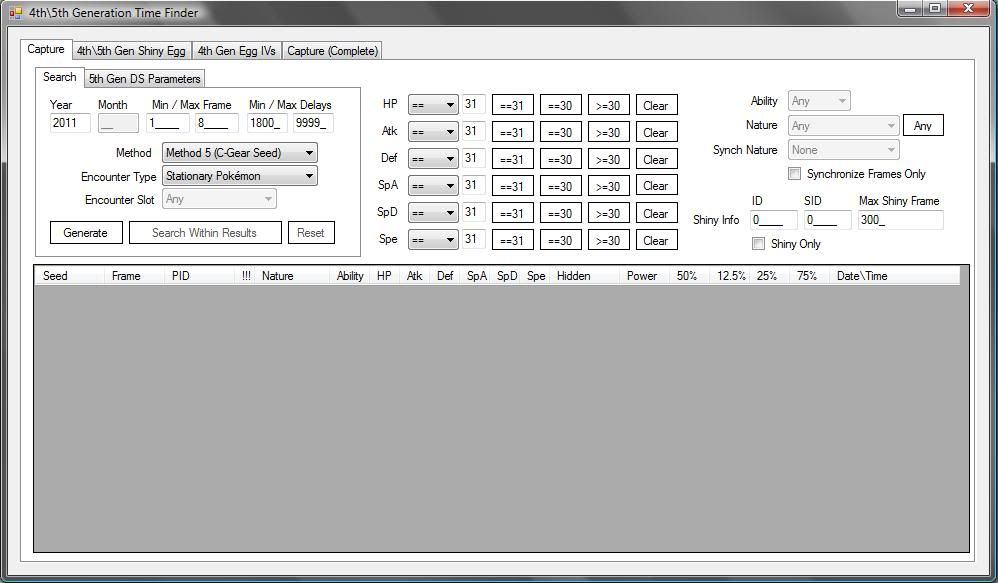Clear the Spe filter
Image resolution: width=998 pixels, height=583 pixels.
pyautogui.click(x=656, y=240)
